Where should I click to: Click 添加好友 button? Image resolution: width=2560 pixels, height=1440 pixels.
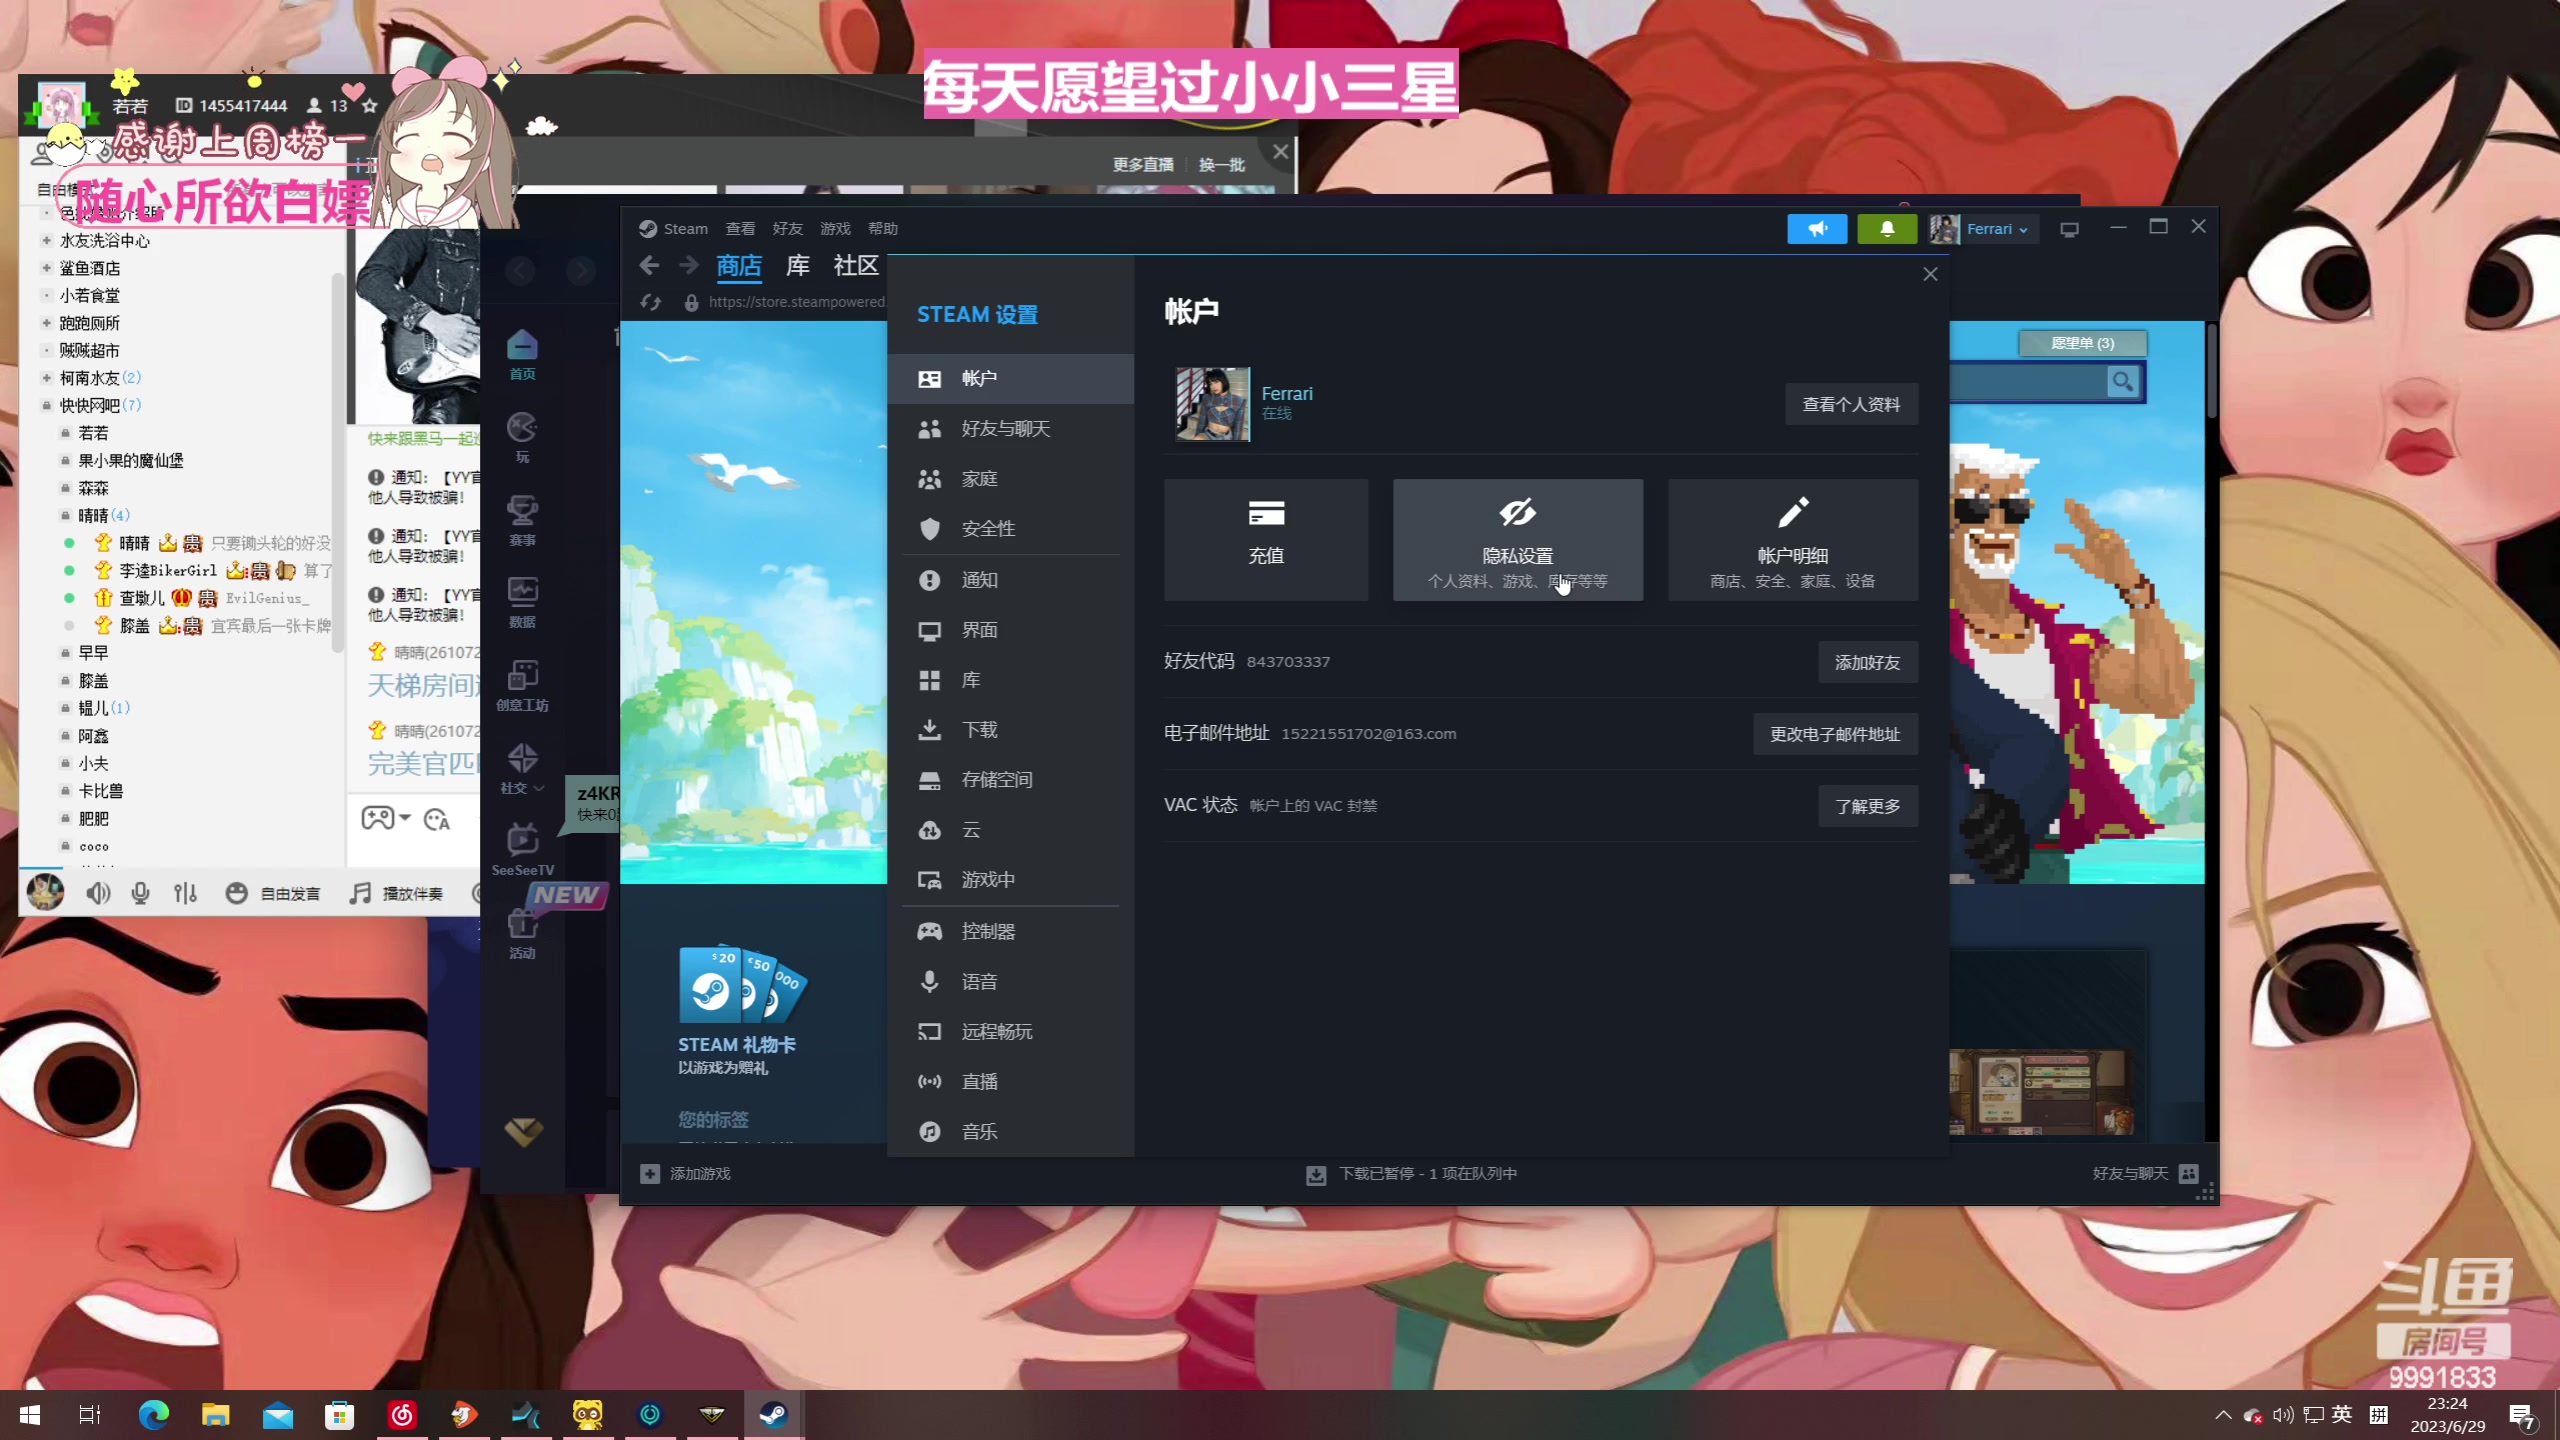point(1867,662)
